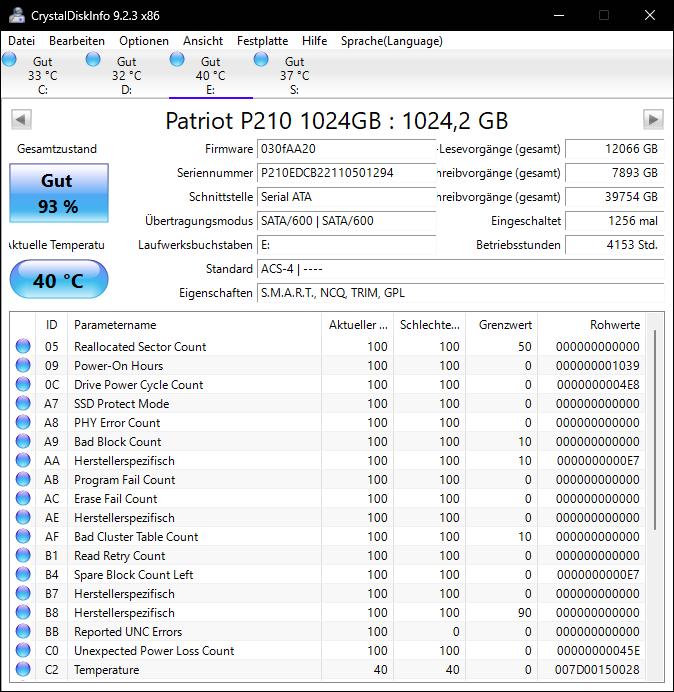Select the Temperature raw value 007D00150028
674x692 pixels.
click(x=597, y=669)
